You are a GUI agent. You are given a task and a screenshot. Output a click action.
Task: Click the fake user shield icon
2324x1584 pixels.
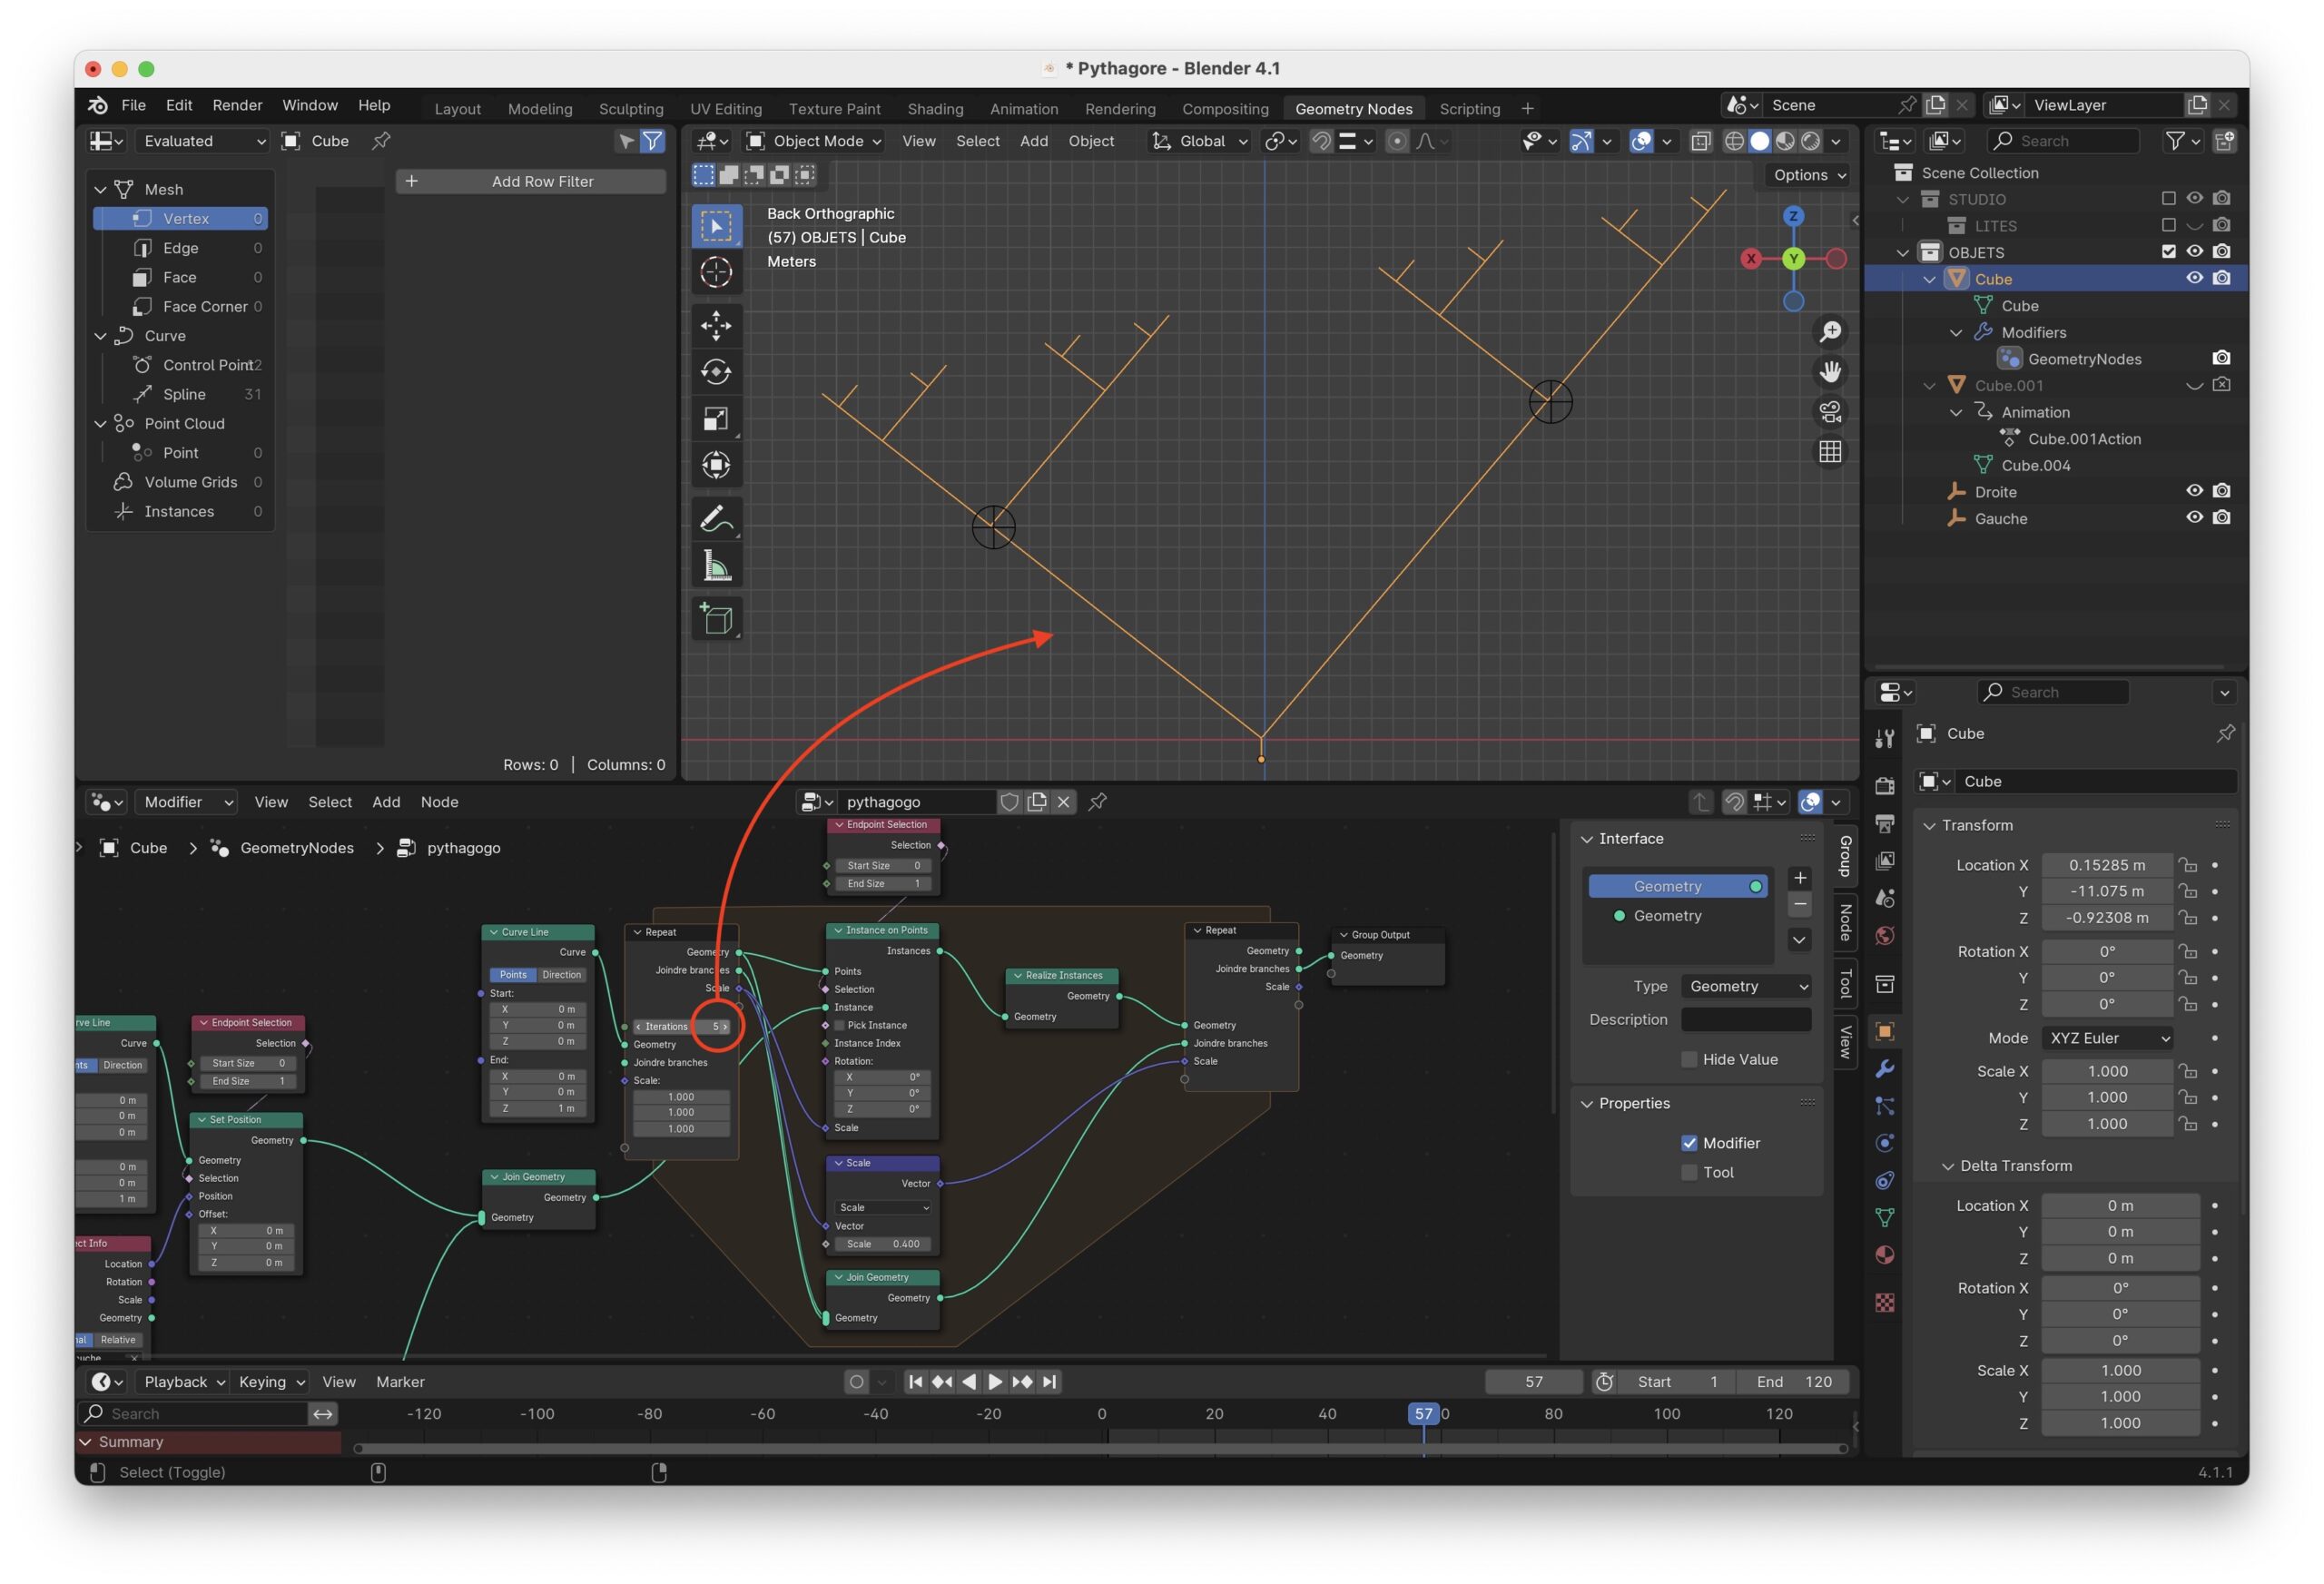1010,802
